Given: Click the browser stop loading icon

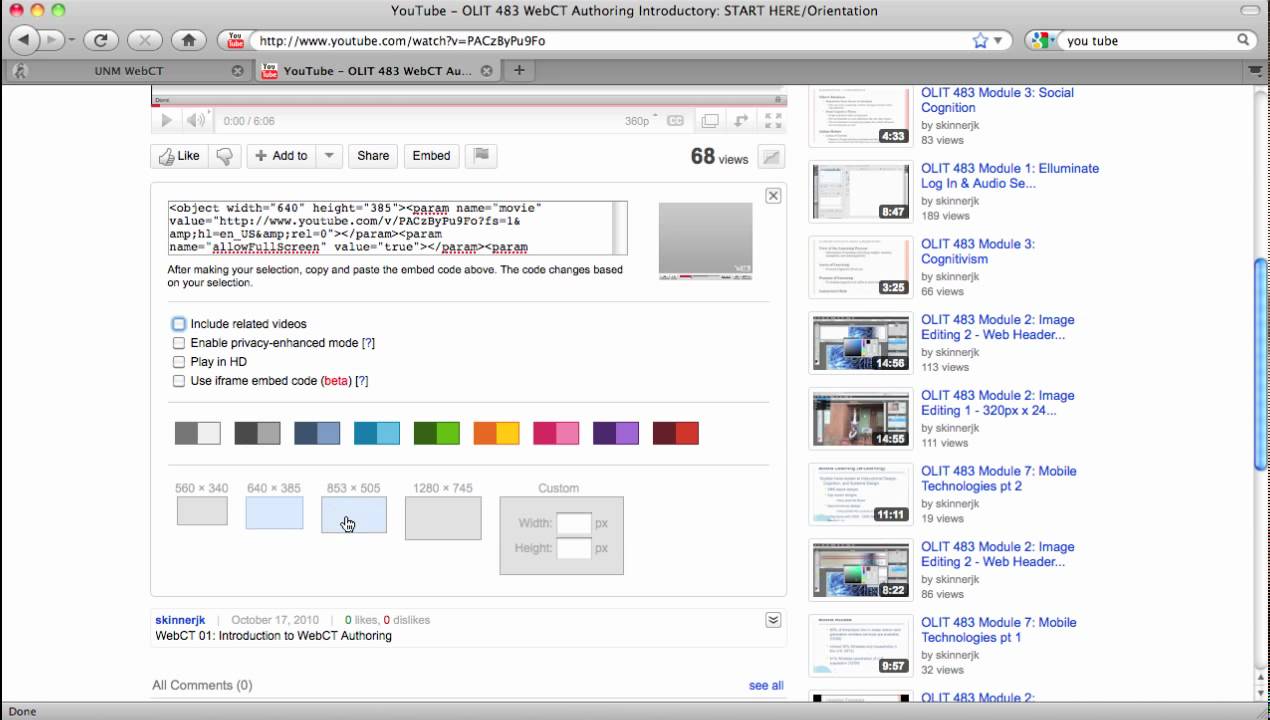Looking at the screenshot, I should pyautogui.click(x=145, y=41).
